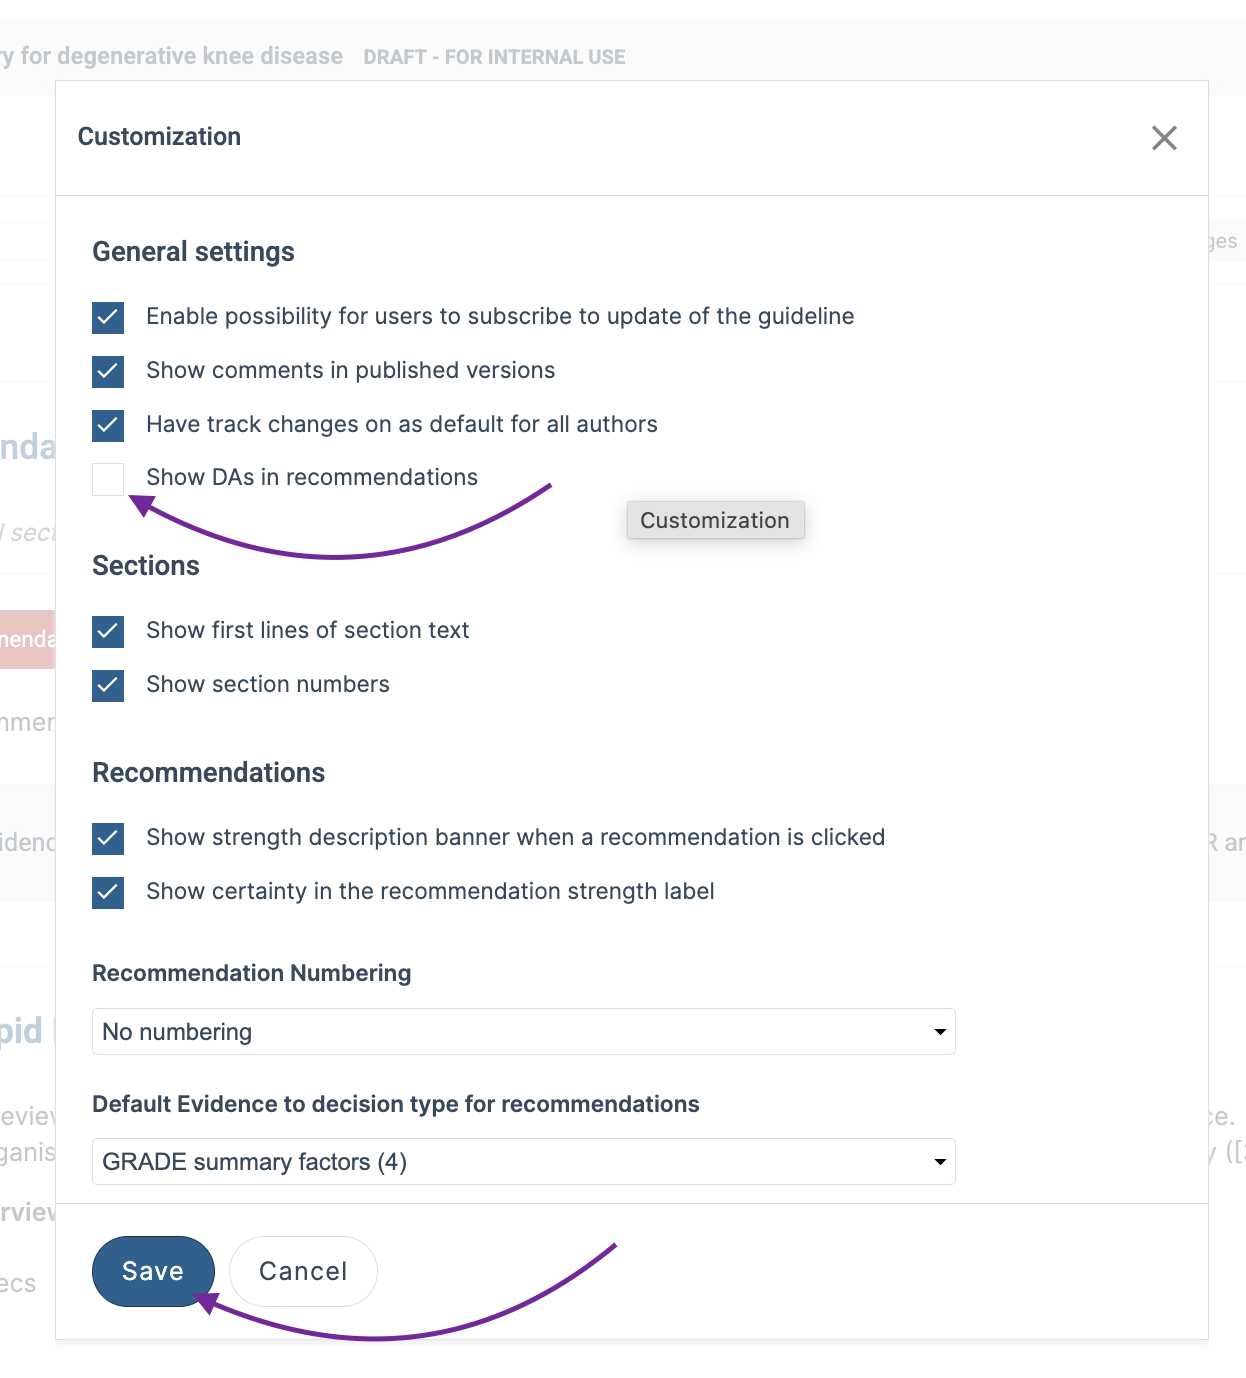Uncheck Show first lines of section text
Viewport: 1246px width, 1378px height.
[x=108, y=632]
